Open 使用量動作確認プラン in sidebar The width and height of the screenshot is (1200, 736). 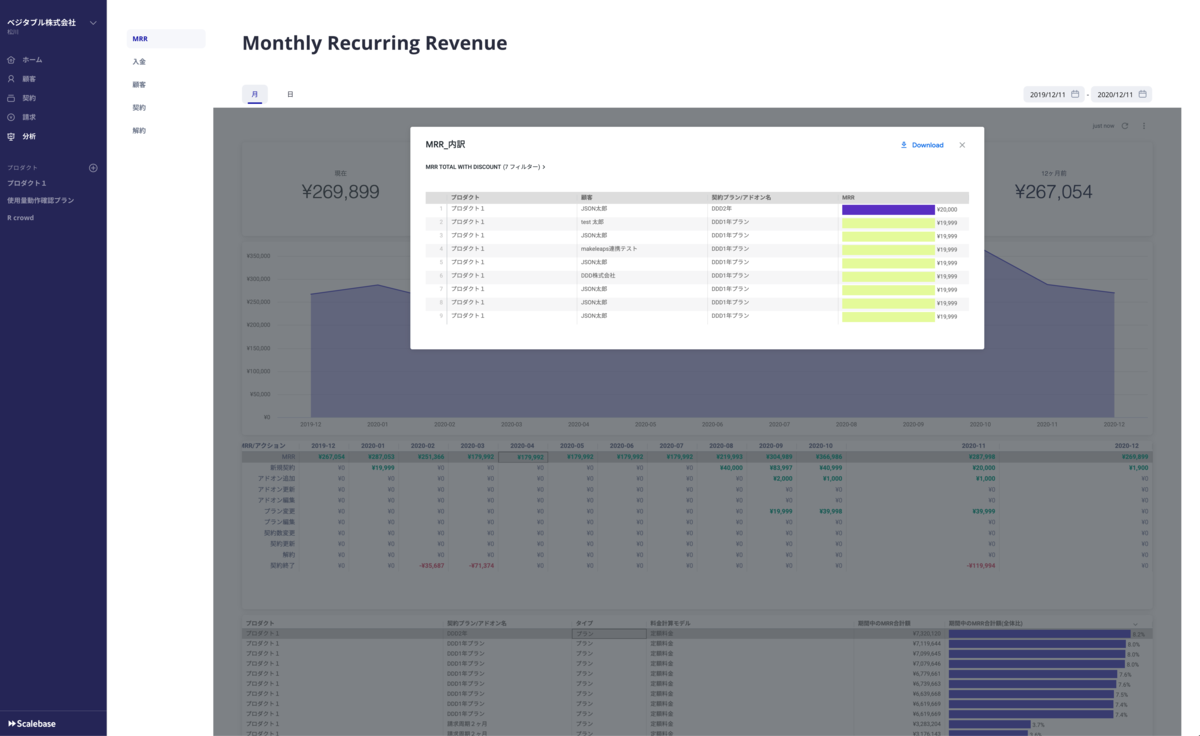point(40,201)
